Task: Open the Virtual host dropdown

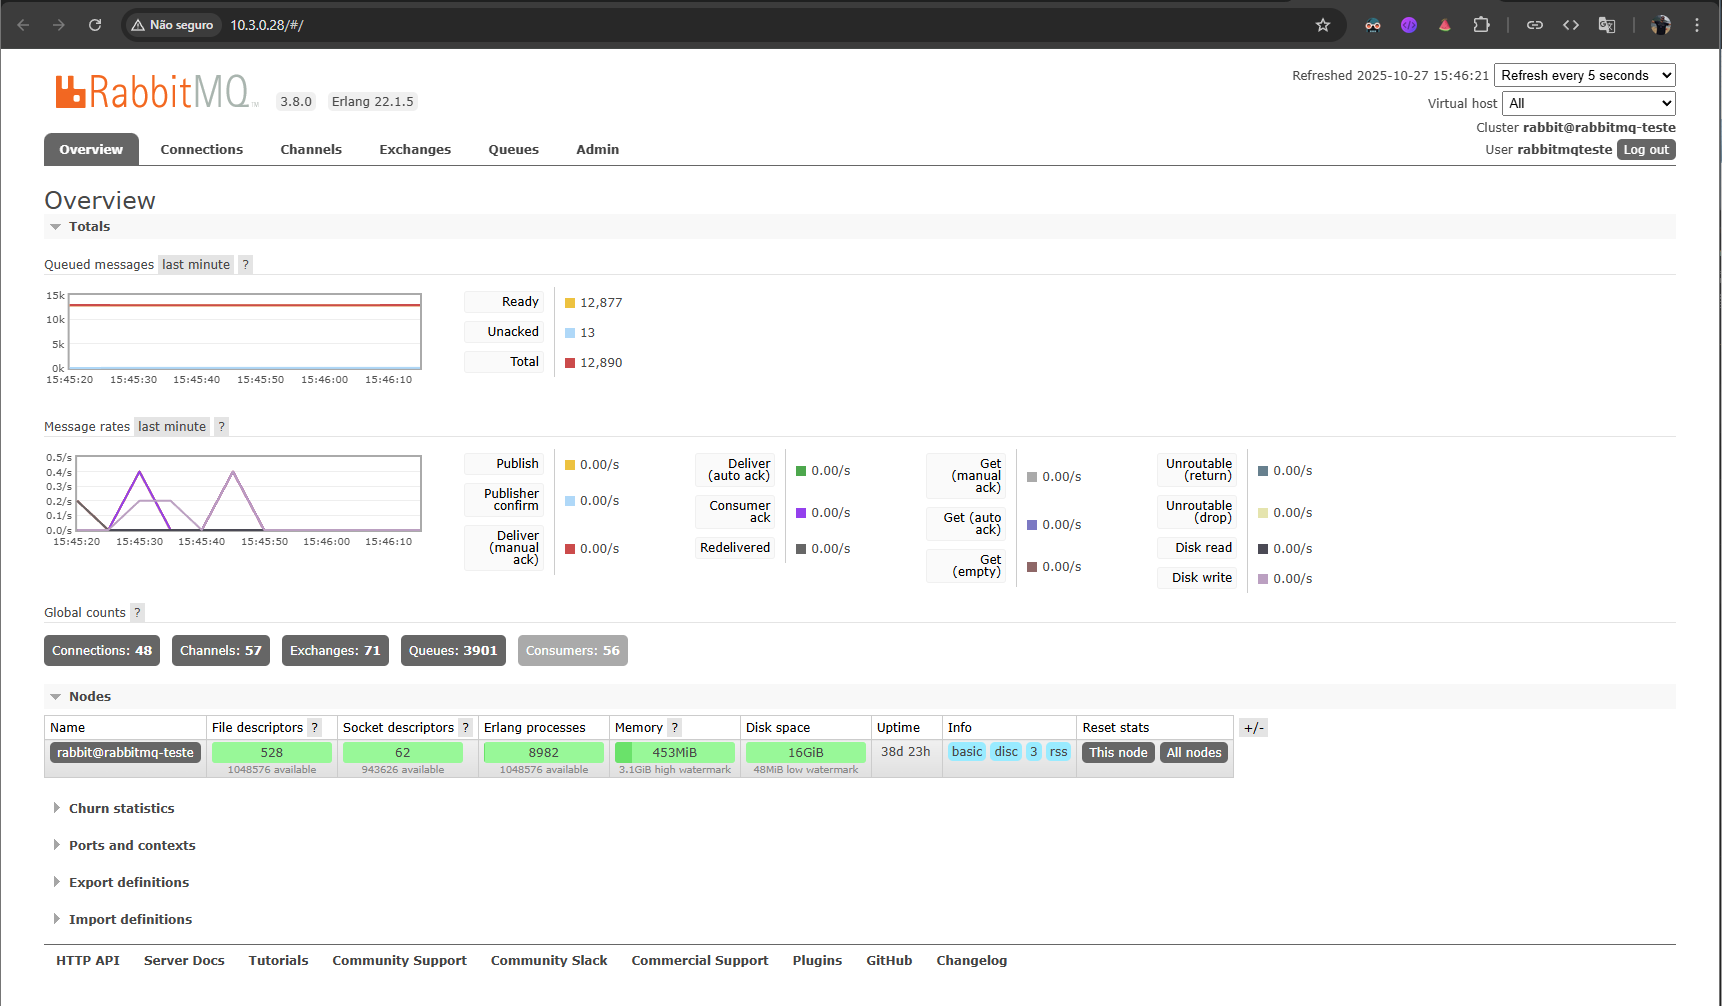Action: 1588,103
